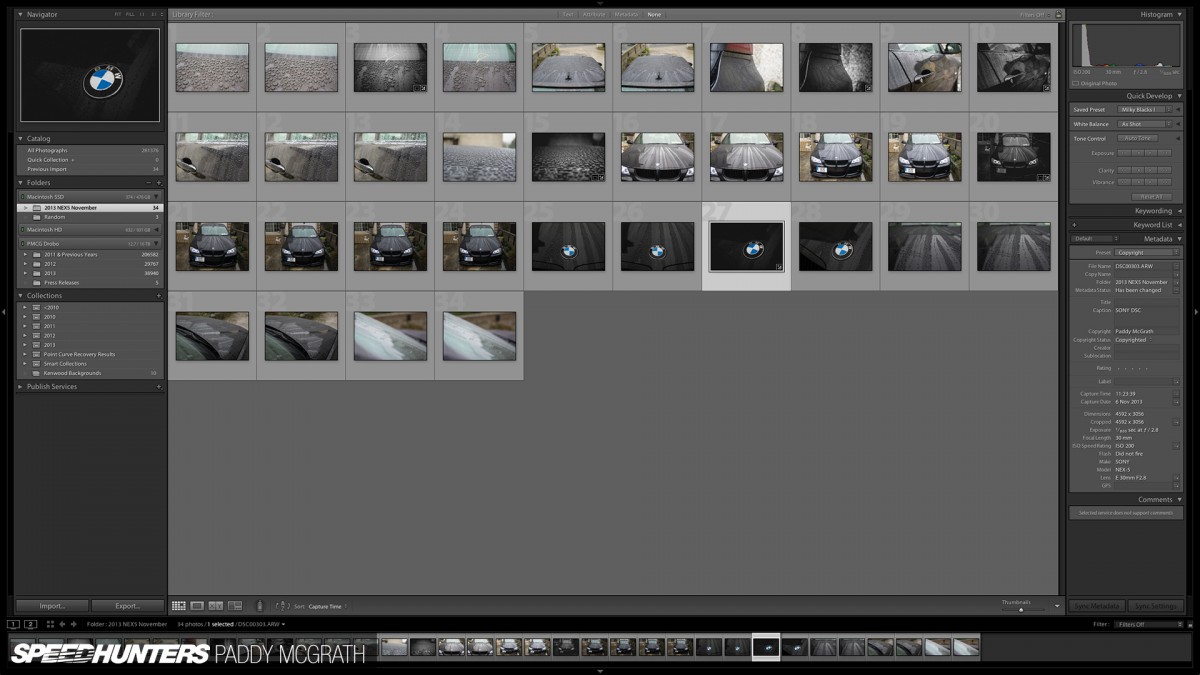Open White Balance As Shot dropdown
The width and height of the screenshot is (1200, 675).
pos(1145,124)
